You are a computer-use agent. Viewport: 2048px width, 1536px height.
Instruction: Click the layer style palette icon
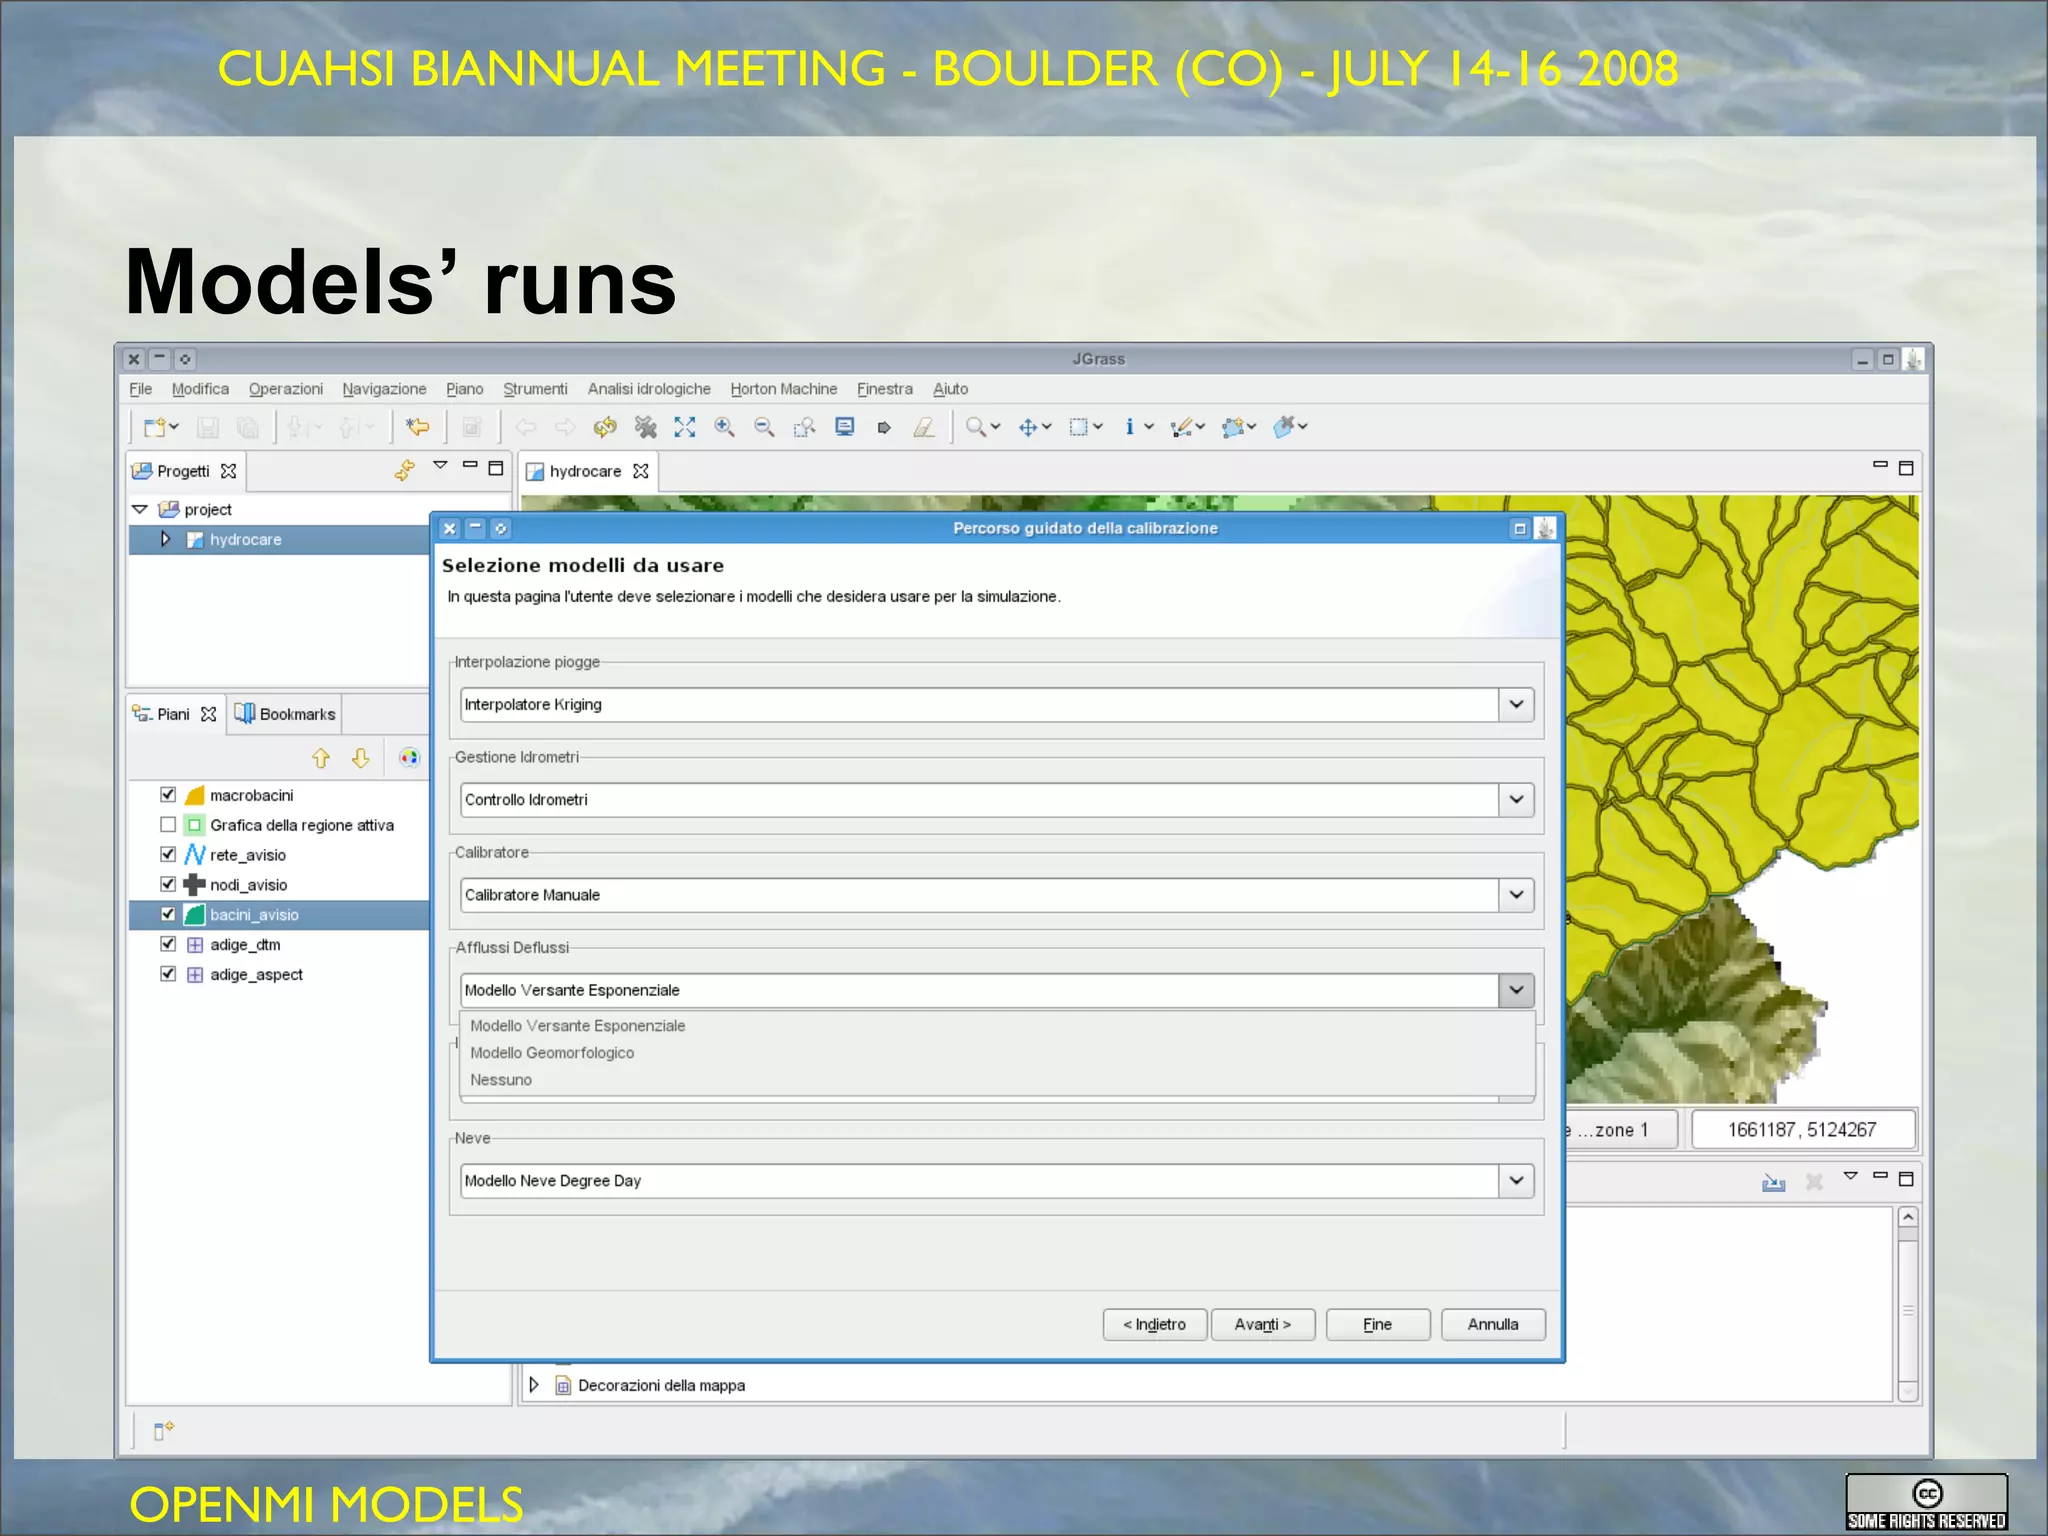409,758
